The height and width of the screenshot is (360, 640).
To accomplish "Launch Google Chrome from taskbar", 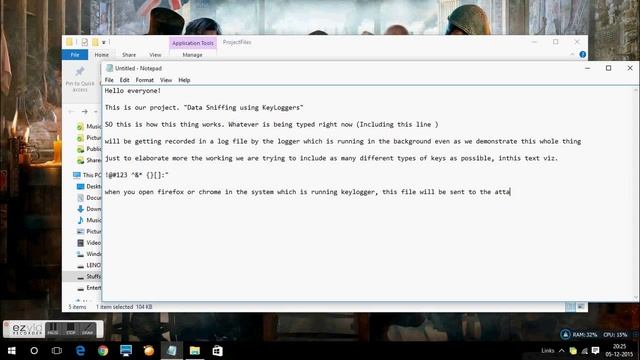I will click(103, 351).
